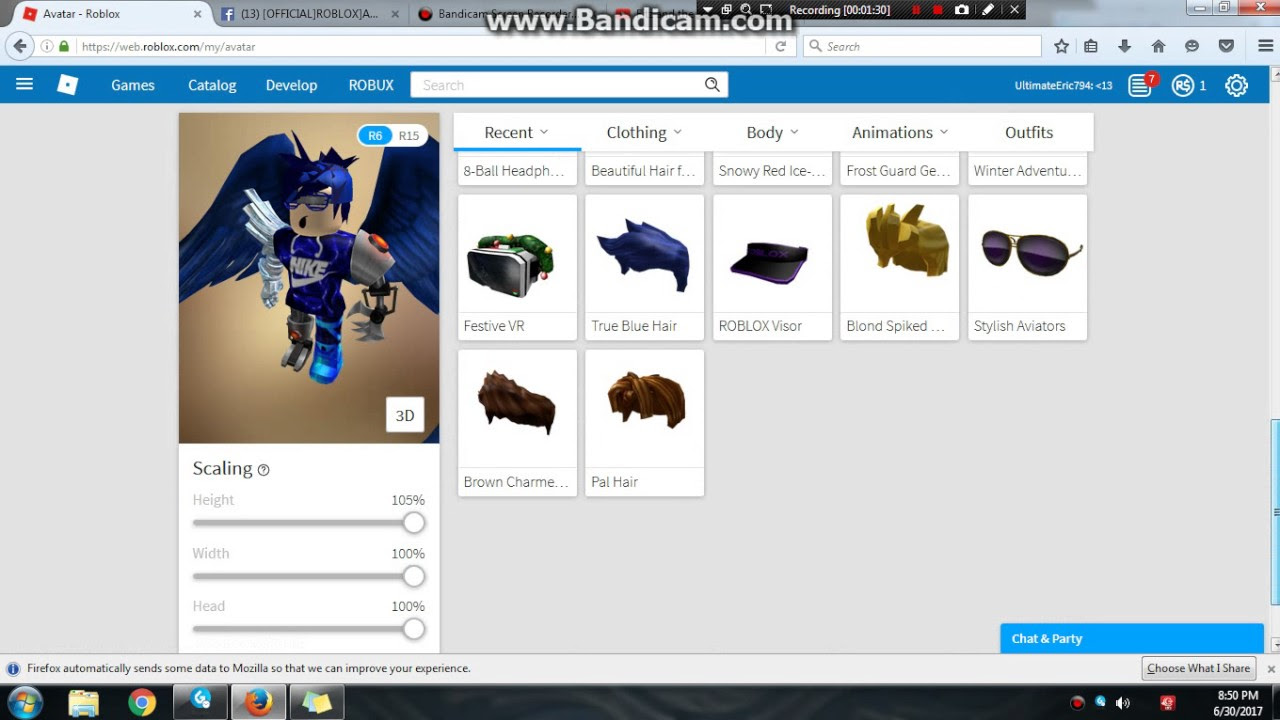1280x720 pixels.
Task: Select the ROBLOX Visor item
Action: click(x=772, y=268)
